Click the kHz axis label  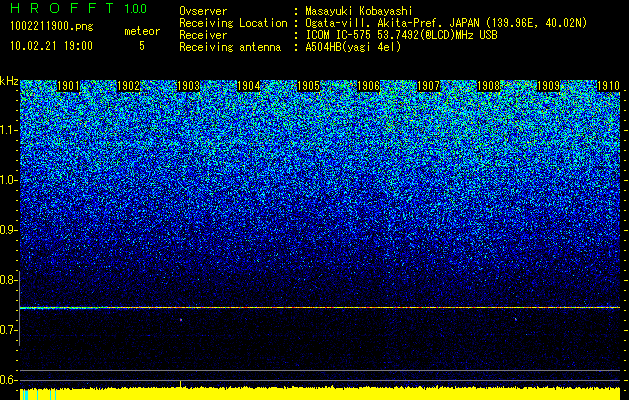pos(9,81)
